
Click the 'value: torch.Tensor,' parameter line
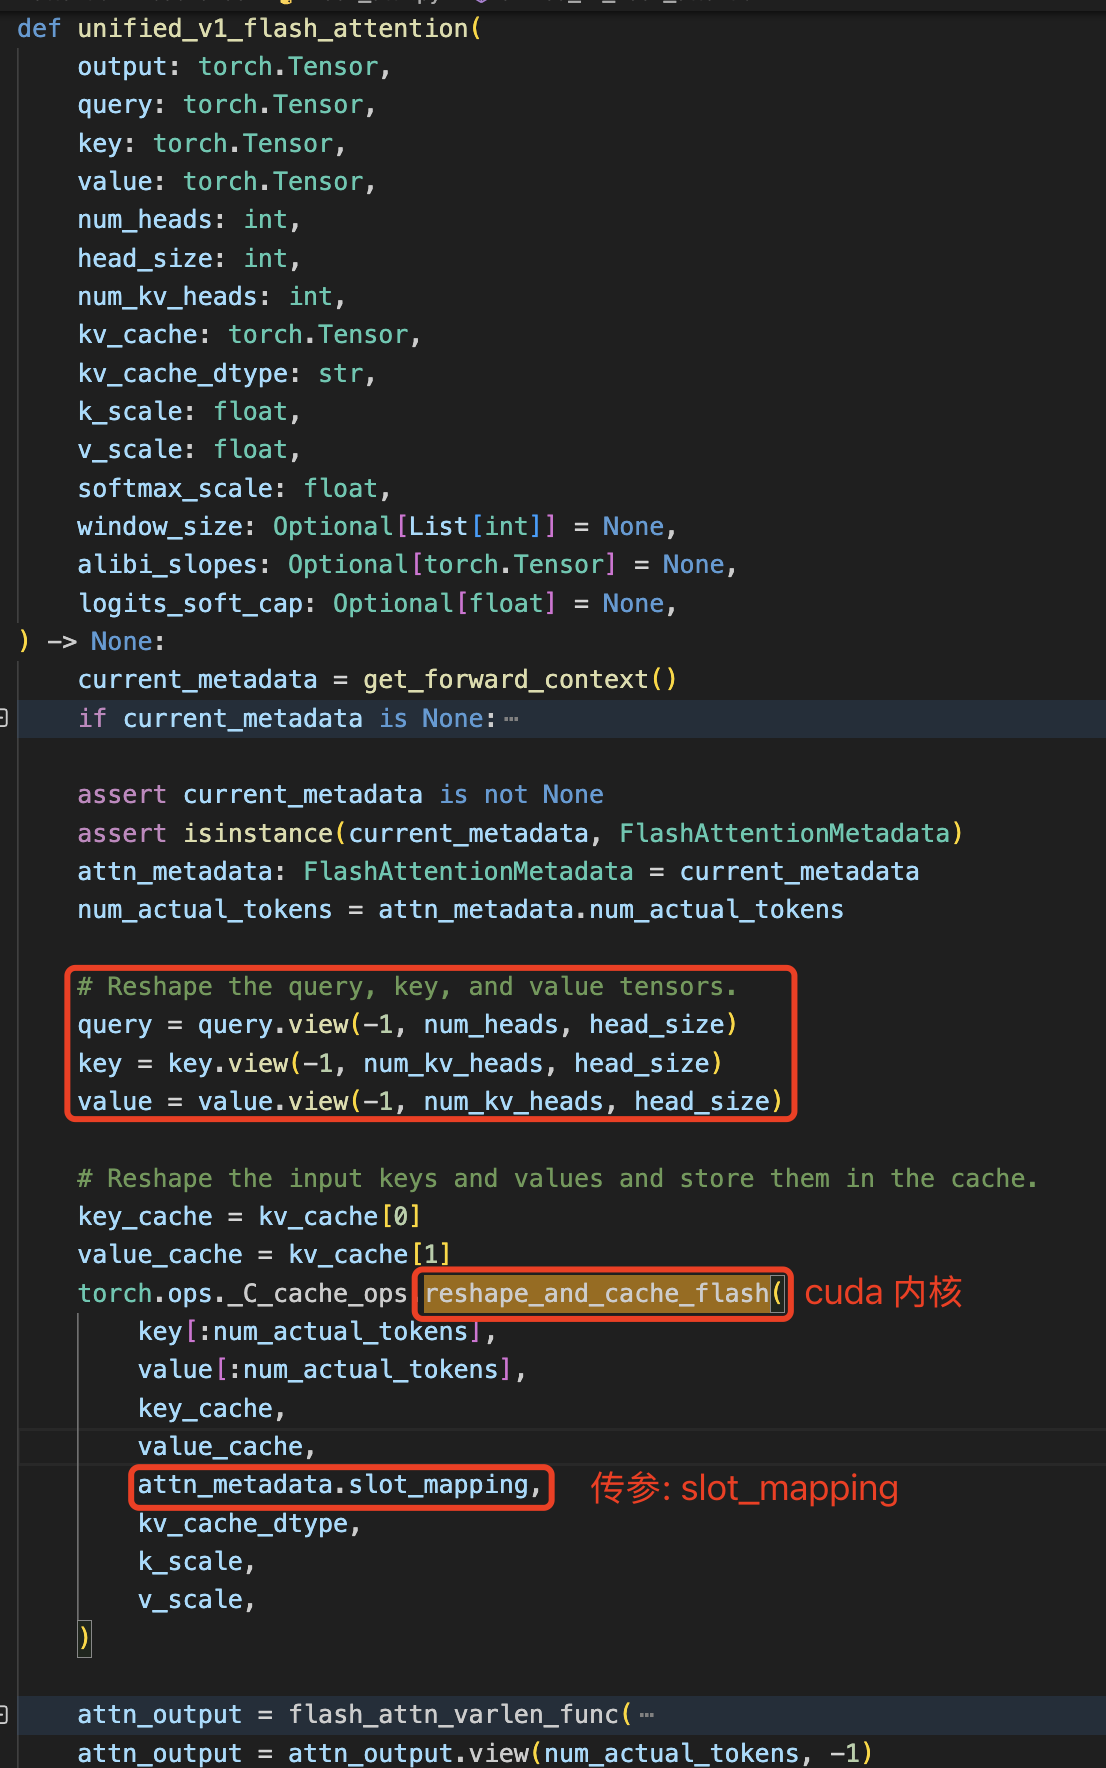[x=227, y=182]
